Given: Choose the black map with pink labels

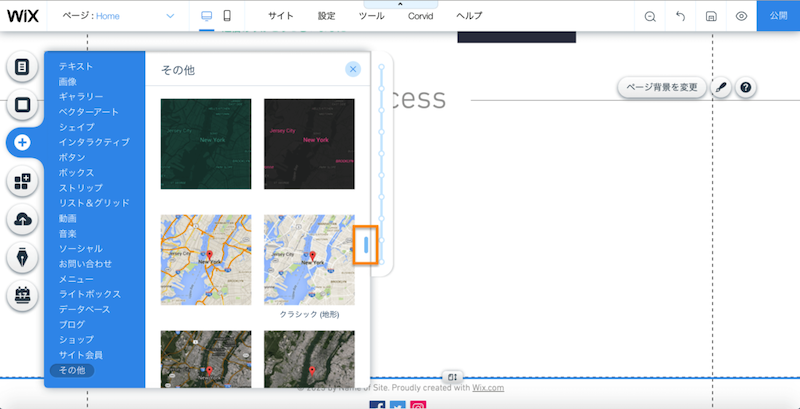Looking at the screenshot, I should 309,144.
